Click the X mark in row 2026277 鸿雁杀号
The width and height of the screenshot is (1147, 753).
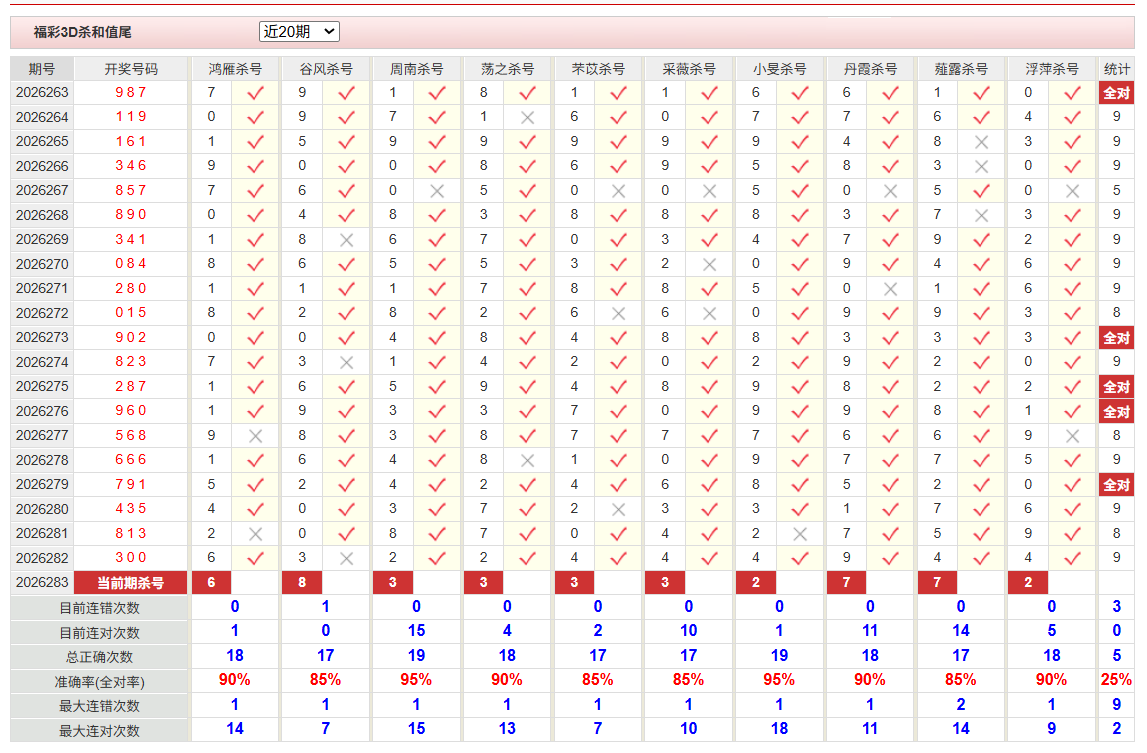coord(255,436)
